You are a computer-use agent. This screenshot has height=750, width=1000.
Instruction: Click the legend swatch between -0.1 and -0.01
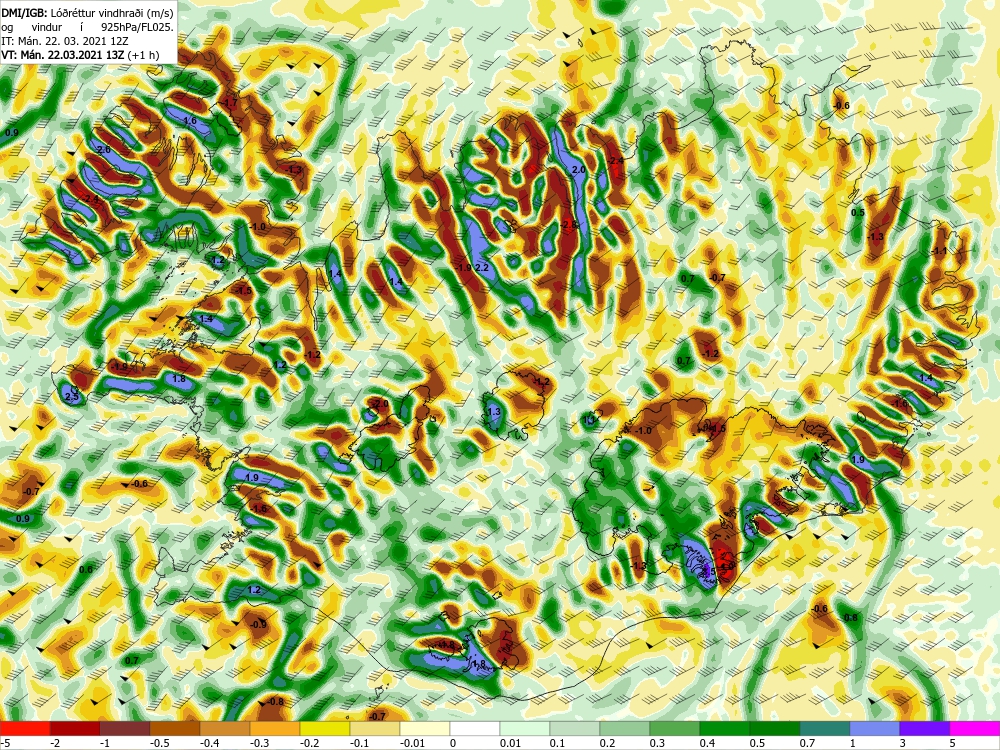tap(375, 728)
